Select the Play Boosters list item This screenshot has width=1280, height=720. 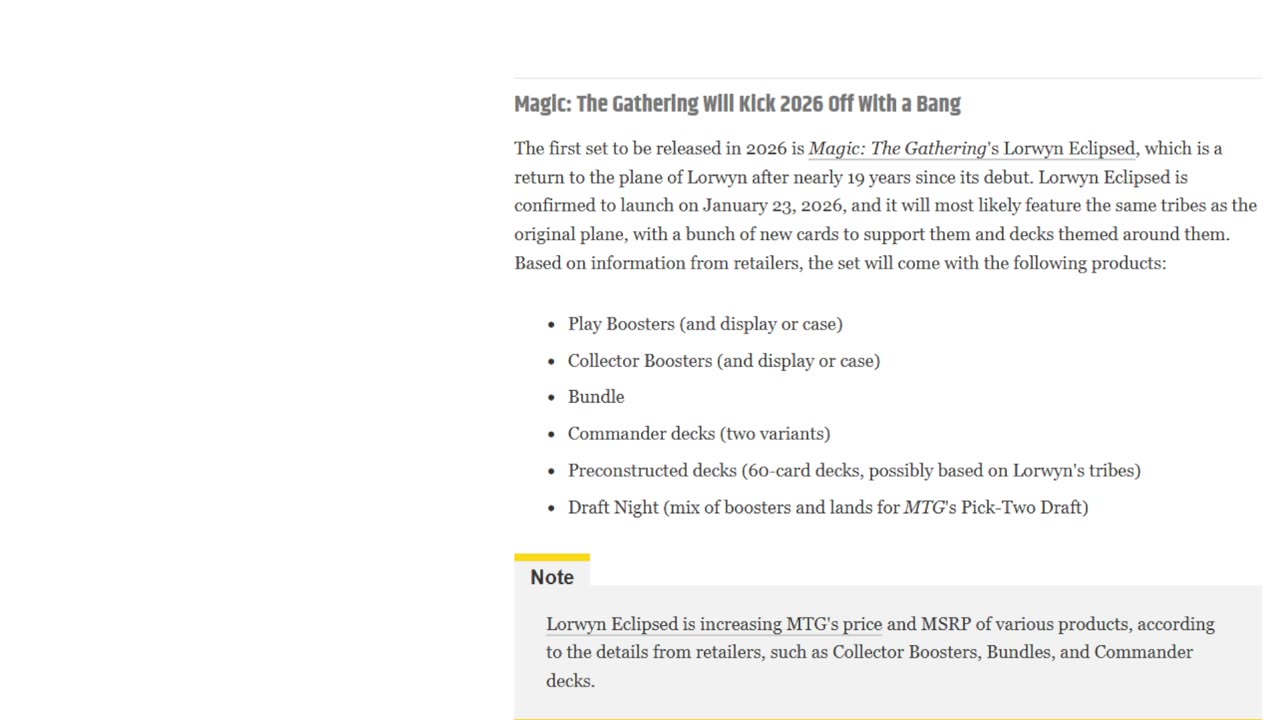click(705, 324)
